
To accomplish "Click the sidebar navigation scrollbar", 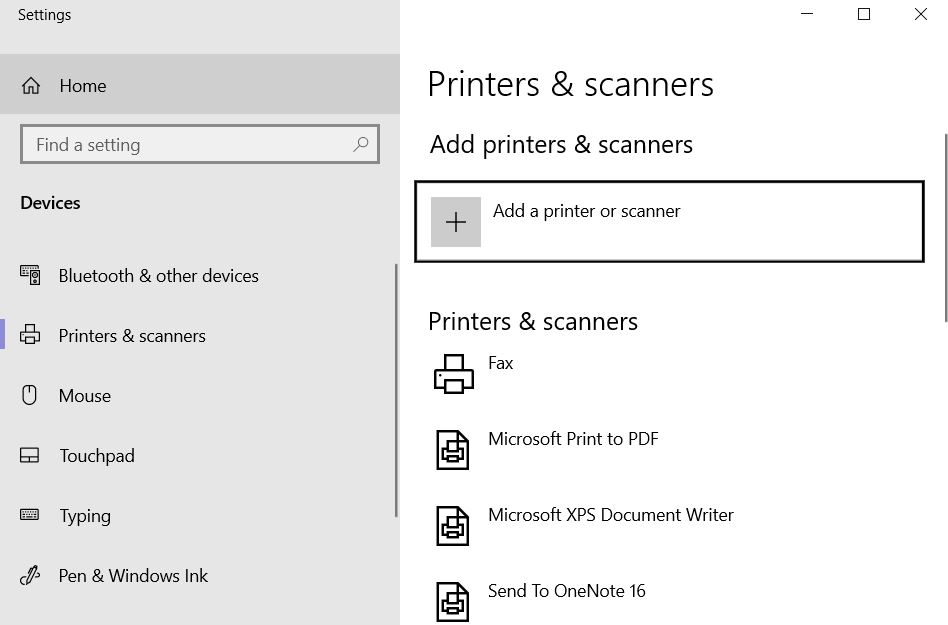I will pos(397,390).
